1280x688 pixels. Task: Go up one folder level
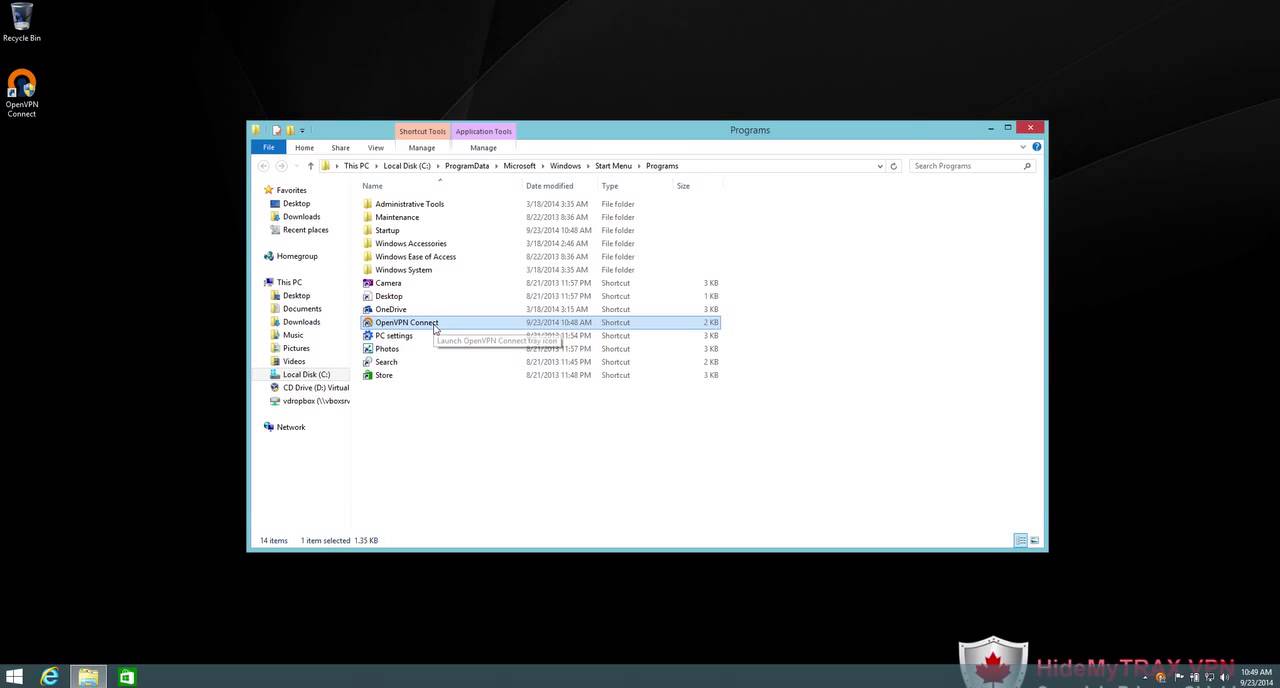pyautogui.click(x=311, y=166)
